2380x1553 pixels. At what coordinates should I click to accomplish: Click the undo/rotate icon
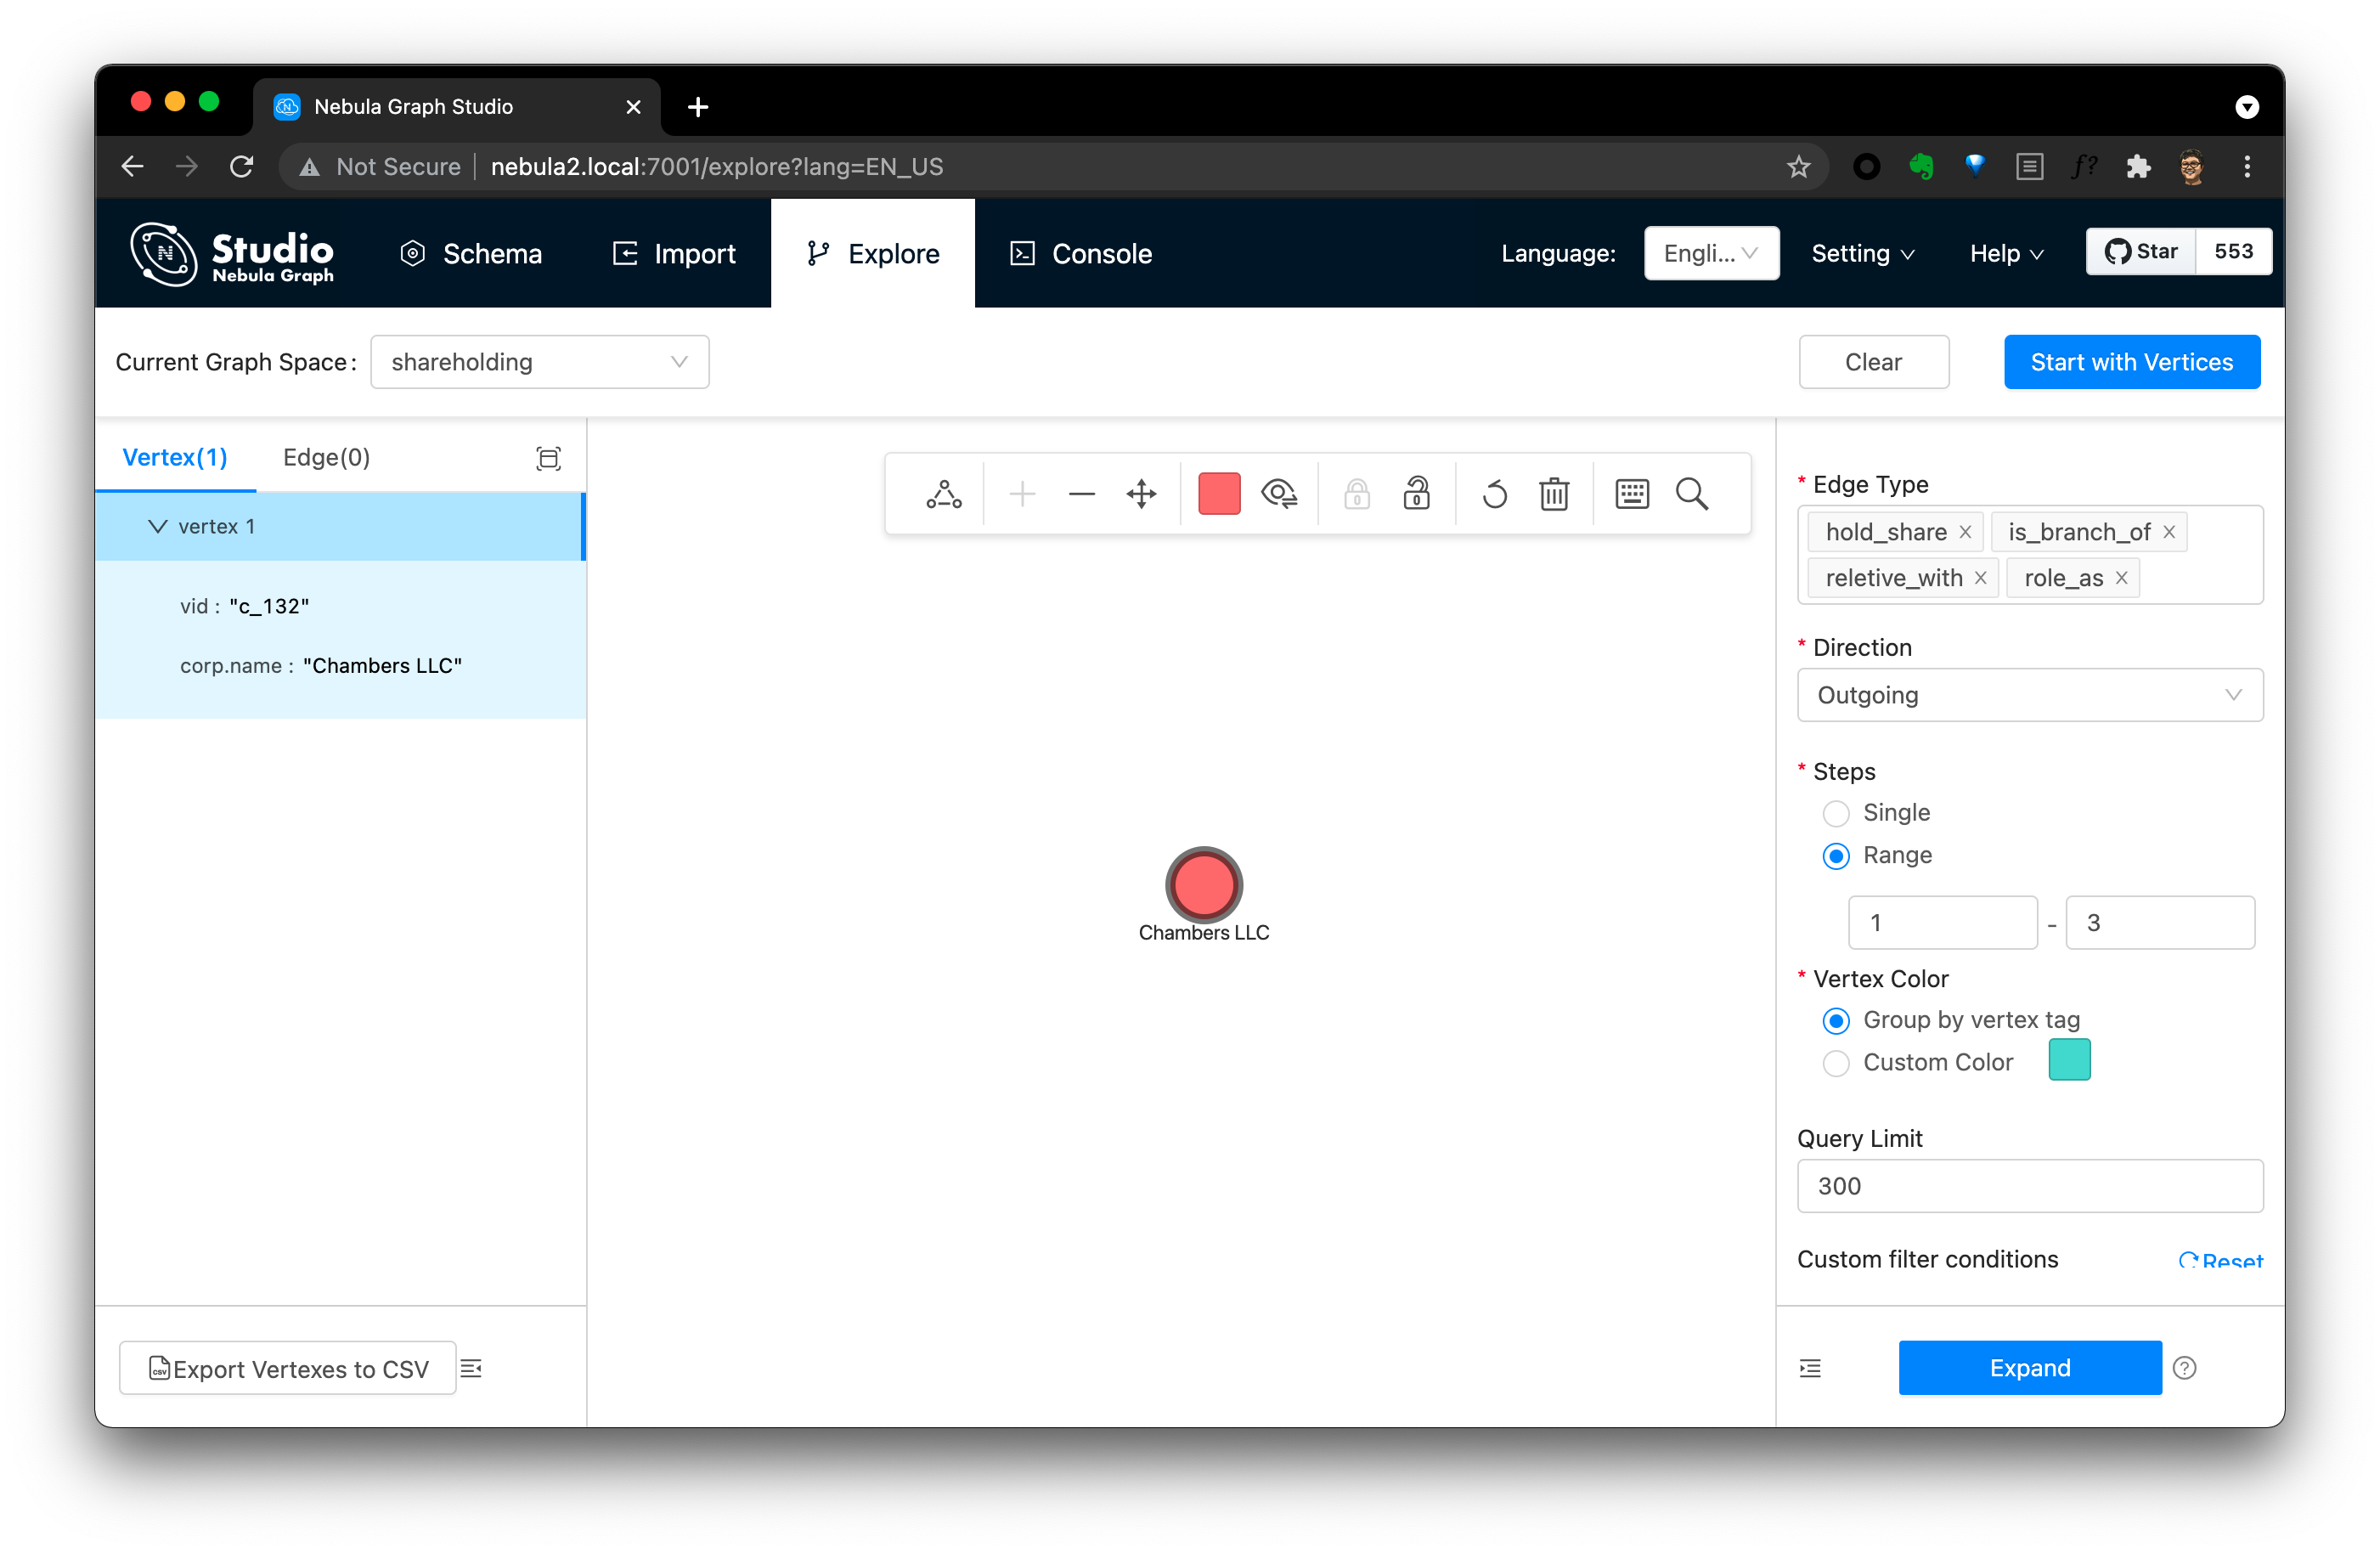point(1493,494)
